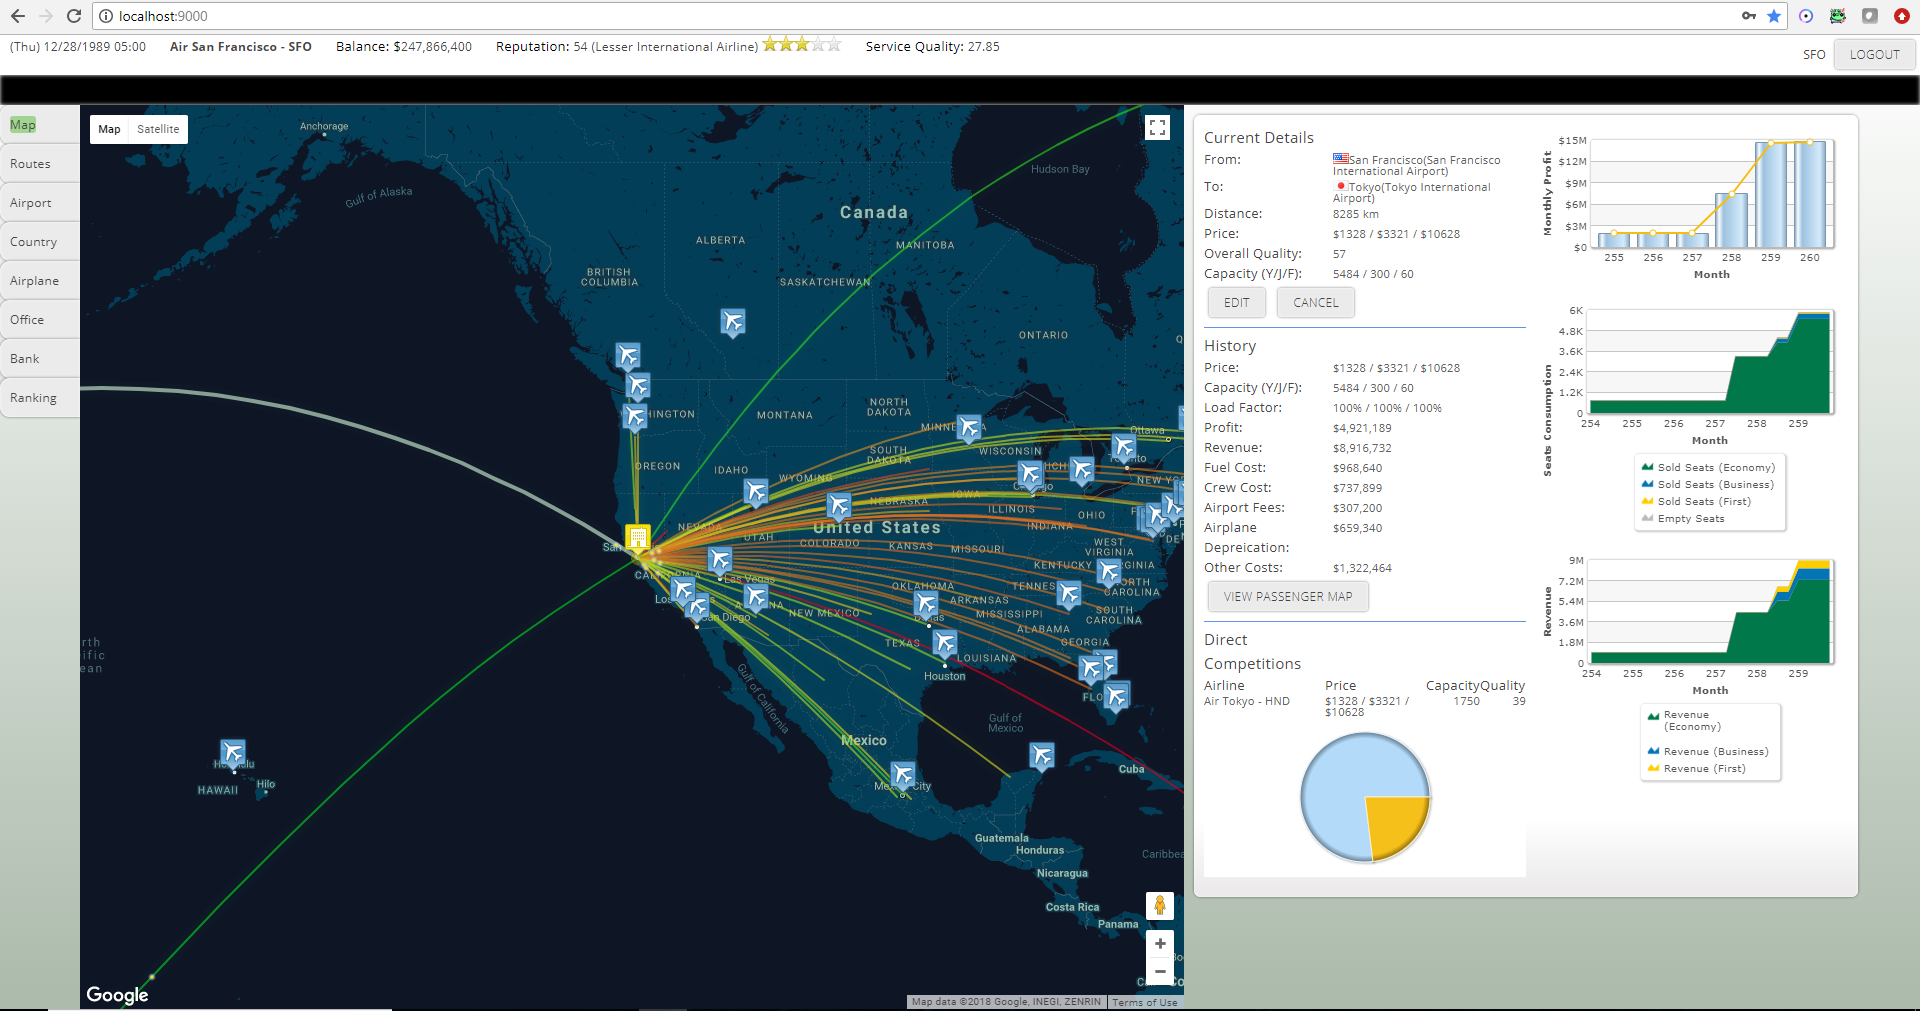Zoom in the map with the plus button
This screenshot has height=1011, width=1920.
1160,944
